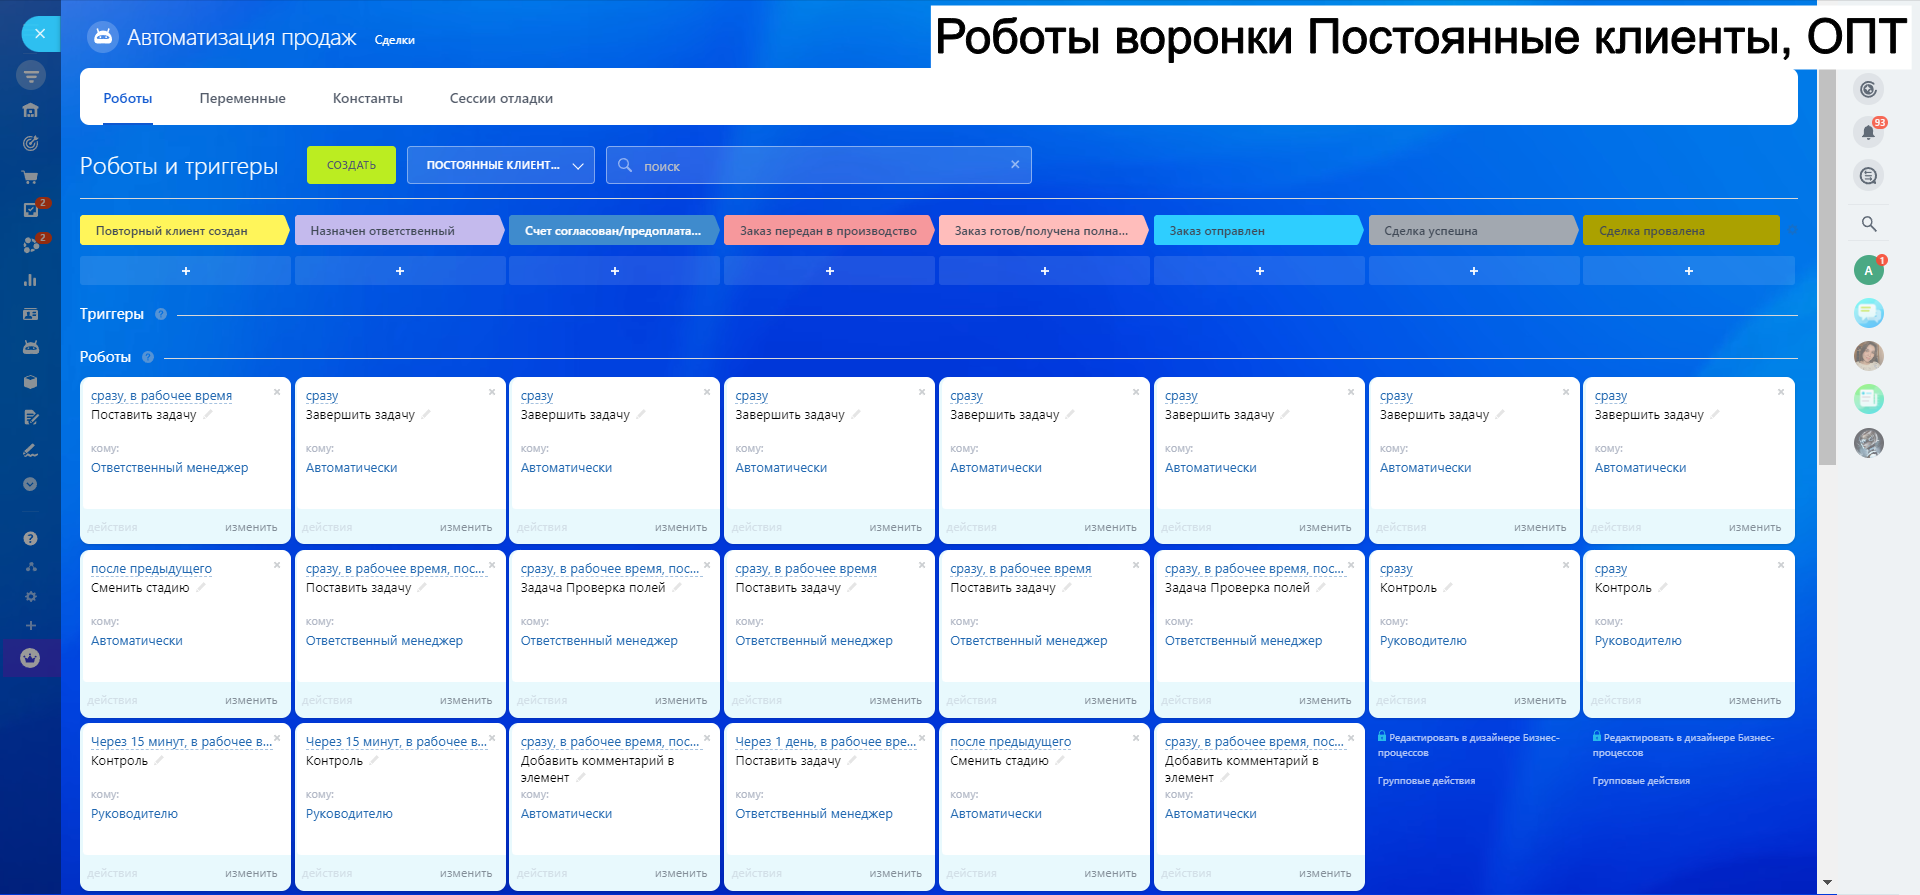Screen dimensions: 1920x895
Task: Click the magnifier search icon in right panel
Action: pyautogui.click(x=1868, y=224)
